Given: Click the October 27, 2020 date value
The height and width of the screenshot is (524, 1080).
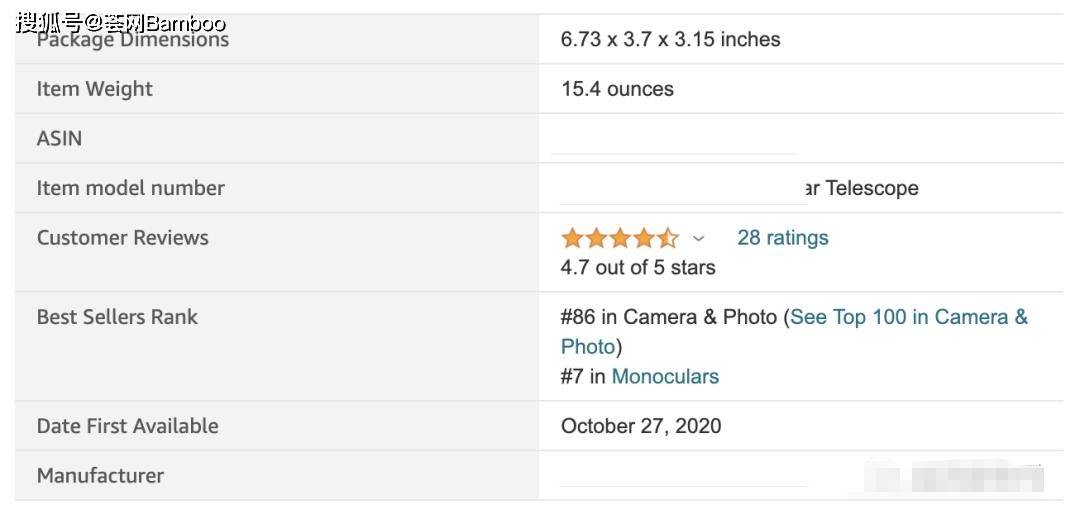Looking at the screenshot, I should point(641,426).
